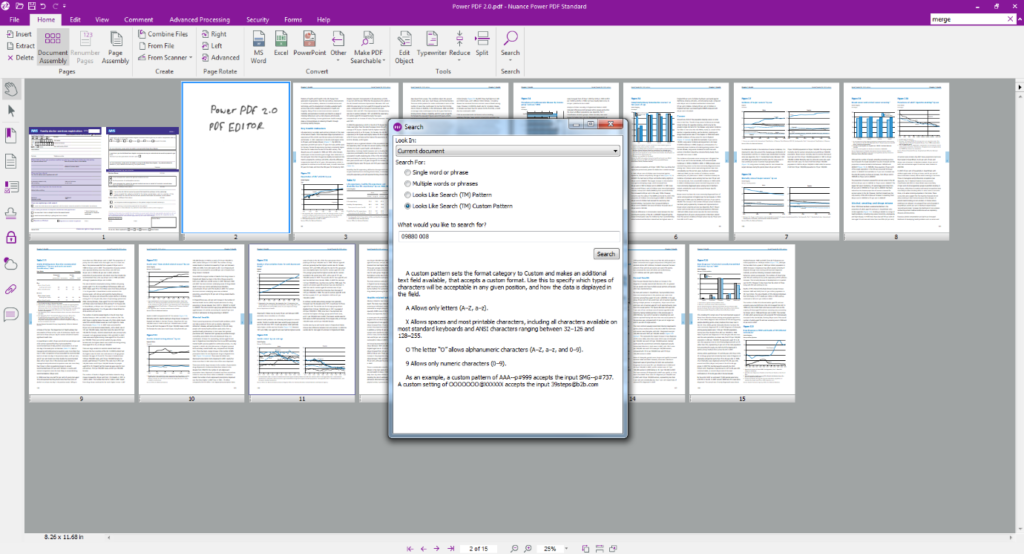This screenshot has height=554, width=1024.
Task: Zoom out with magnifier minus
Action: pyautogui.click(x=514, y=549)
